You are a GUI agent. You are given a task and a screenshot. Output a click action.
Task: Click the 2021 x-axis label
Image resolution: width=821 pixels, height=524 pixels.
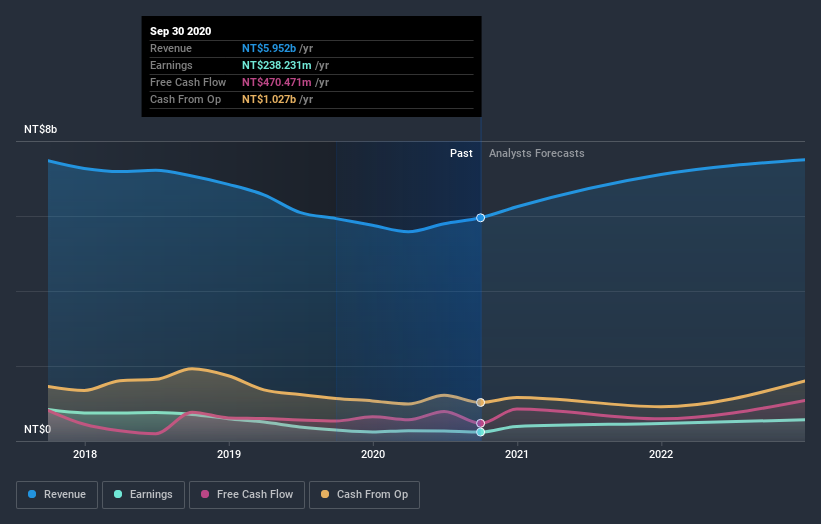coord(517,454)
